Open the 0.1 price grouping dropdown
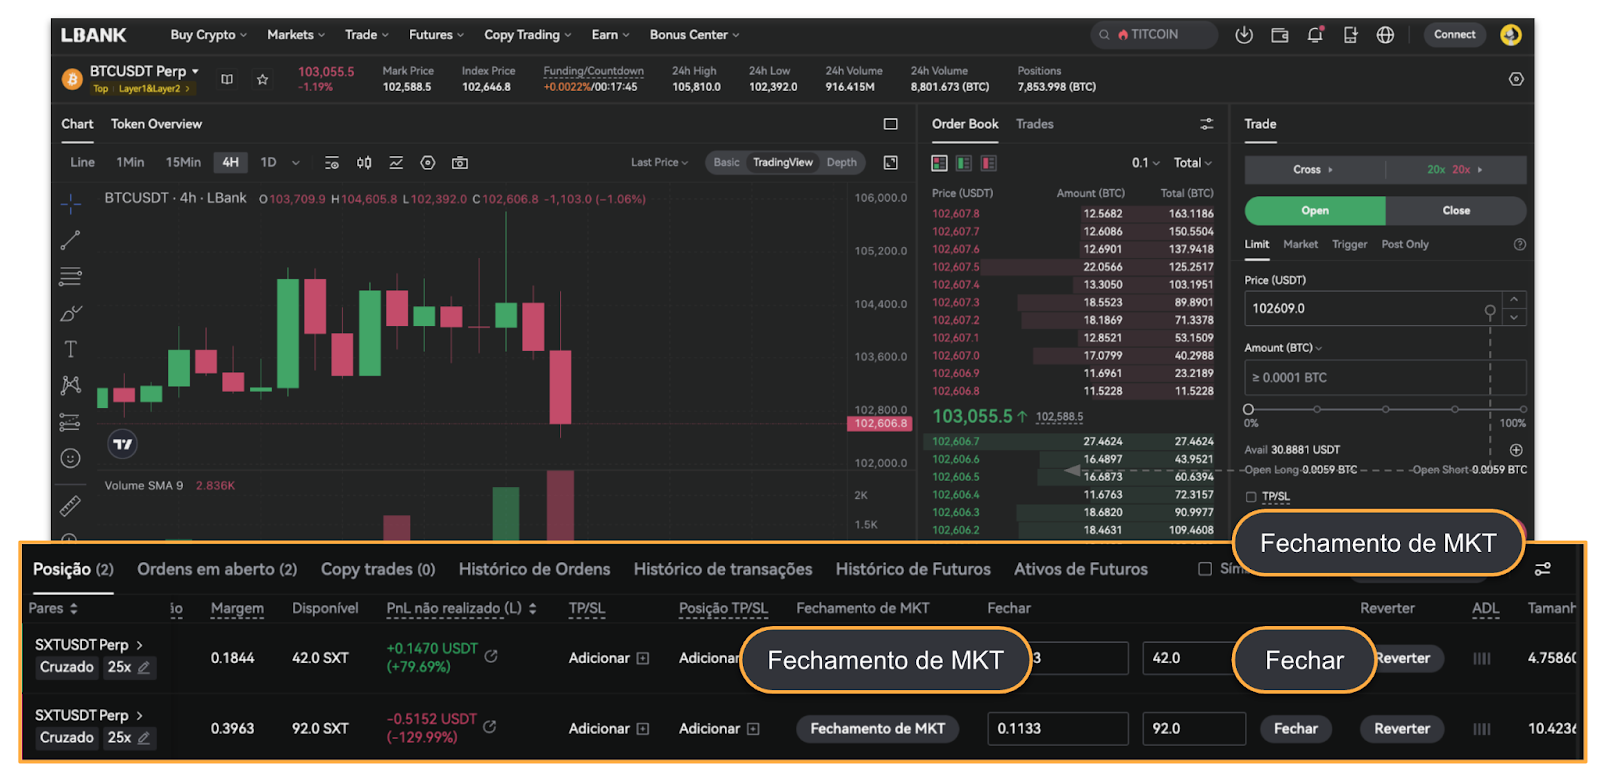Screen dimensions: 1600x777 pos(1146,163)
